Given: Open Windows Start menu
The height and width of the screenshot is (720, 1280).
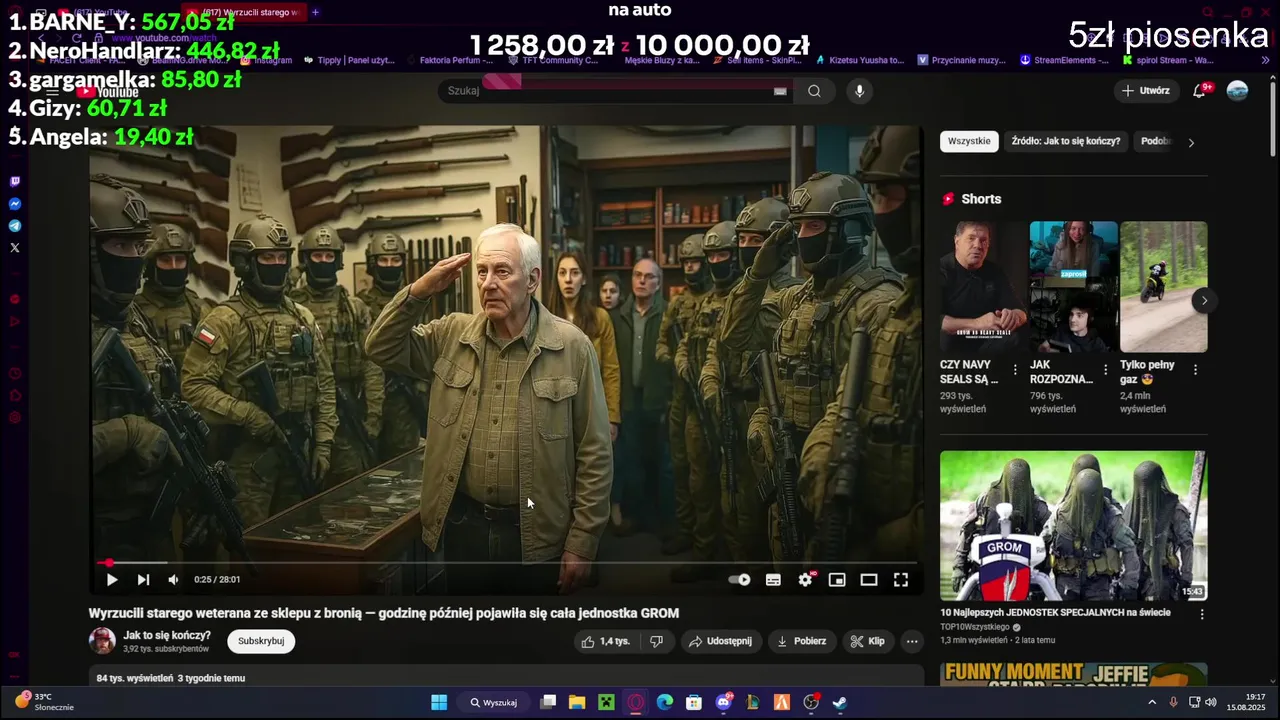Looking at the screenshot, I should (x=439, y=702).
